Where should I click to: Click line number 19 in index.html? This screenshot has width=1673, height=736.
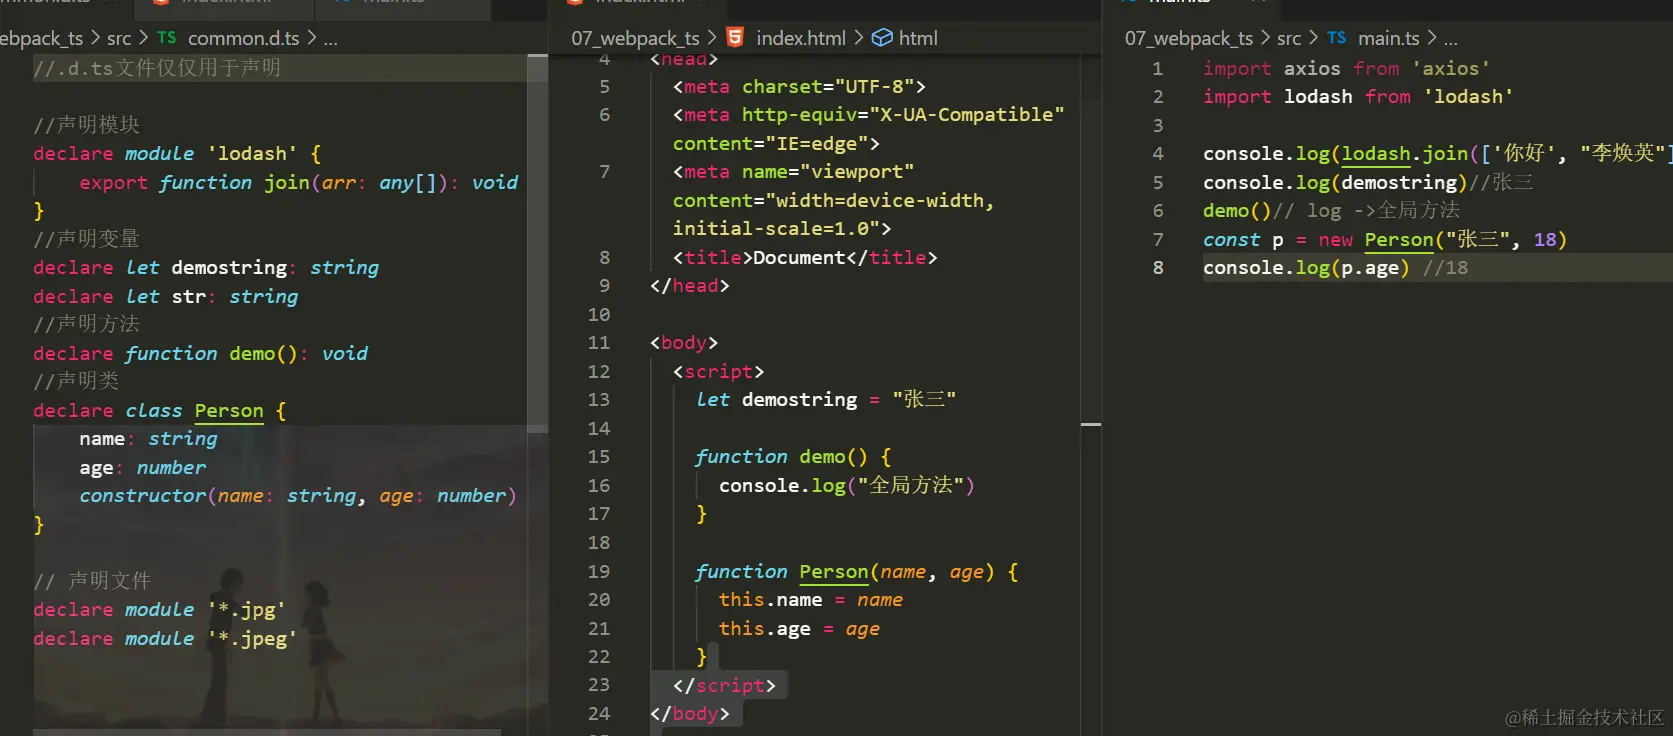click(598, 571)
